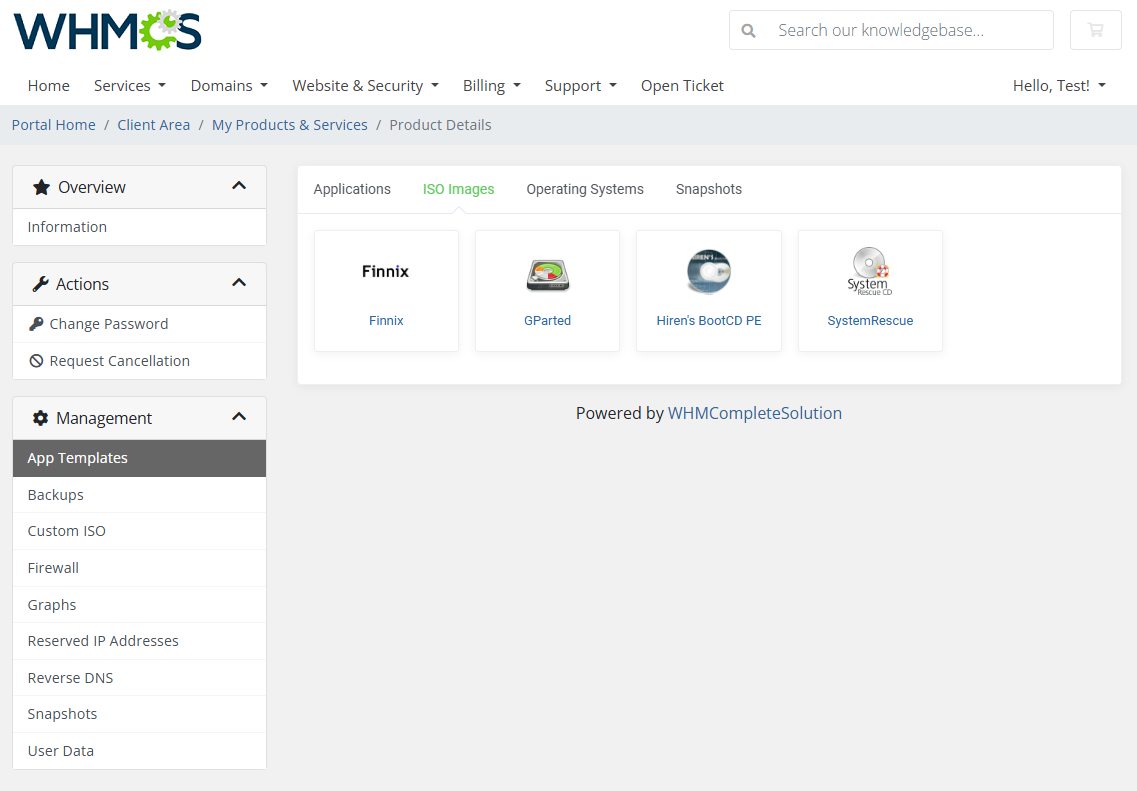Open the WHMCompleteSolution link
The width and height of the screenshot is (1137, 791).
[x=754, y=413]
